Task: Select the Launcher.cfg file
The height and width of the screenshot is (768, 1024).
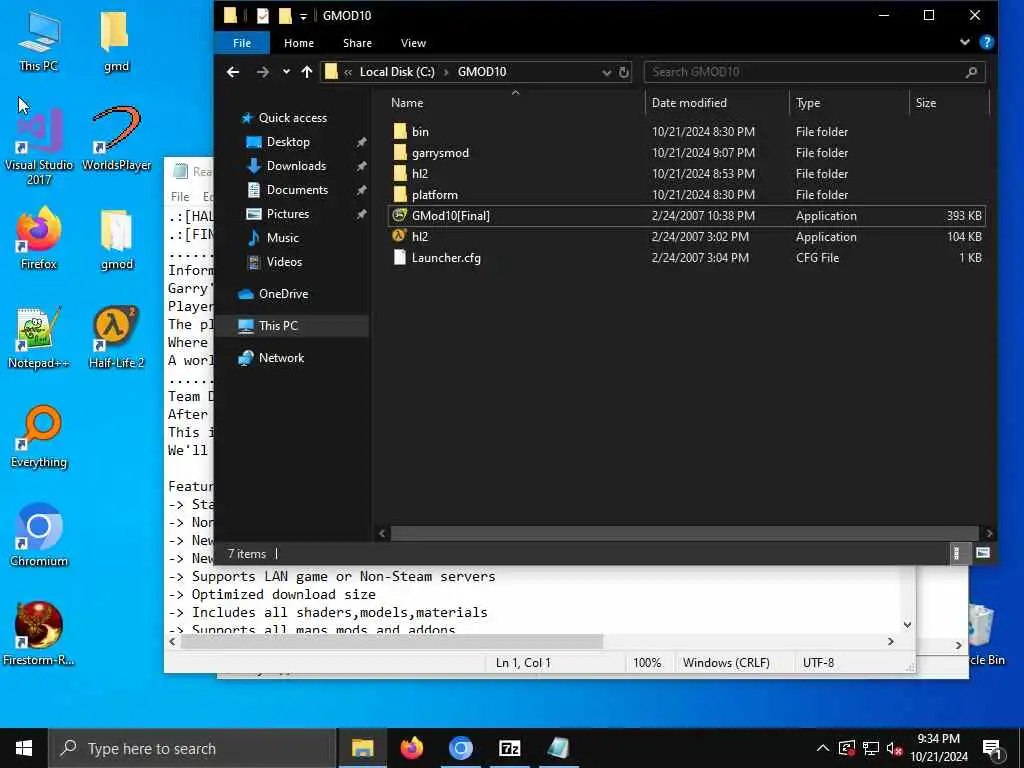Action: tap(686, 257)
